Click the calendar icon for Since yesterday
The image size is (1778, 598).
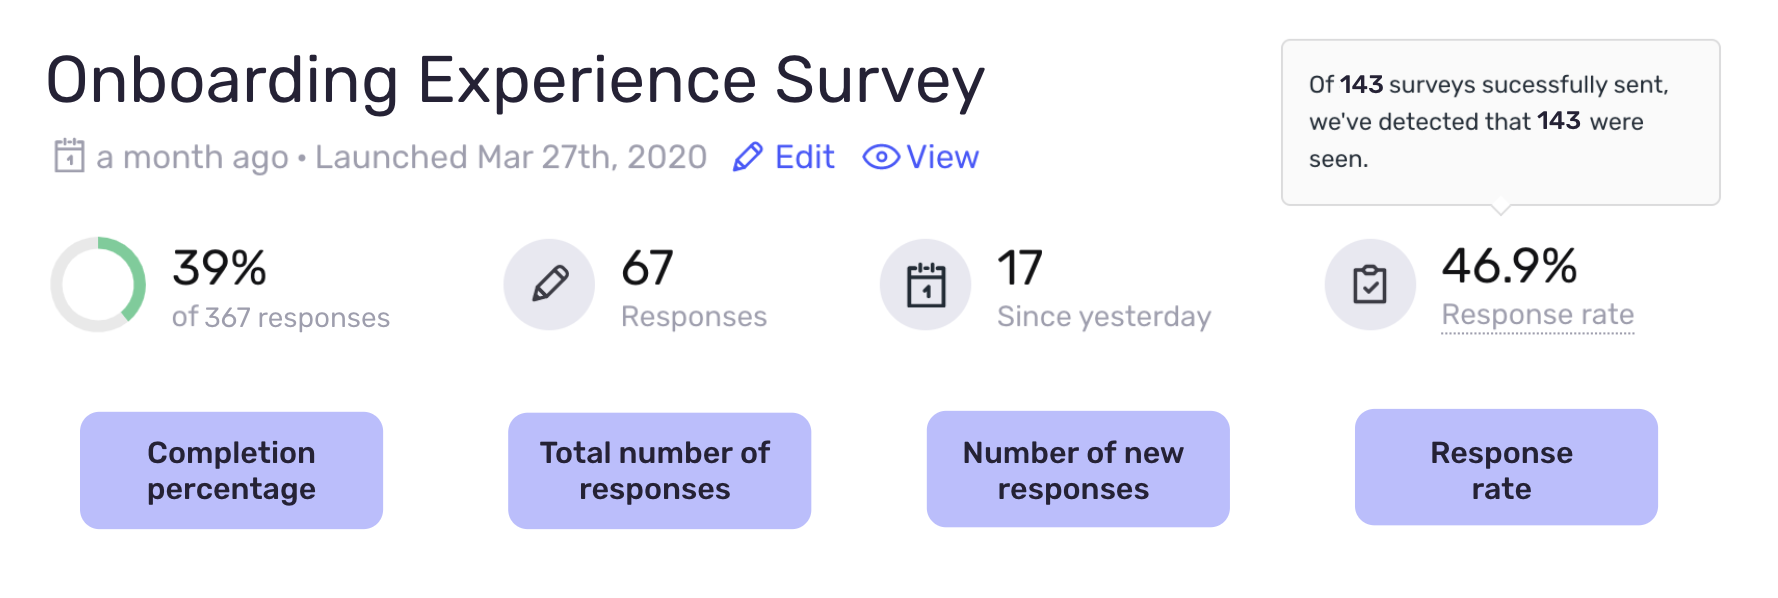pyautogui.click(x=925, y=284)
